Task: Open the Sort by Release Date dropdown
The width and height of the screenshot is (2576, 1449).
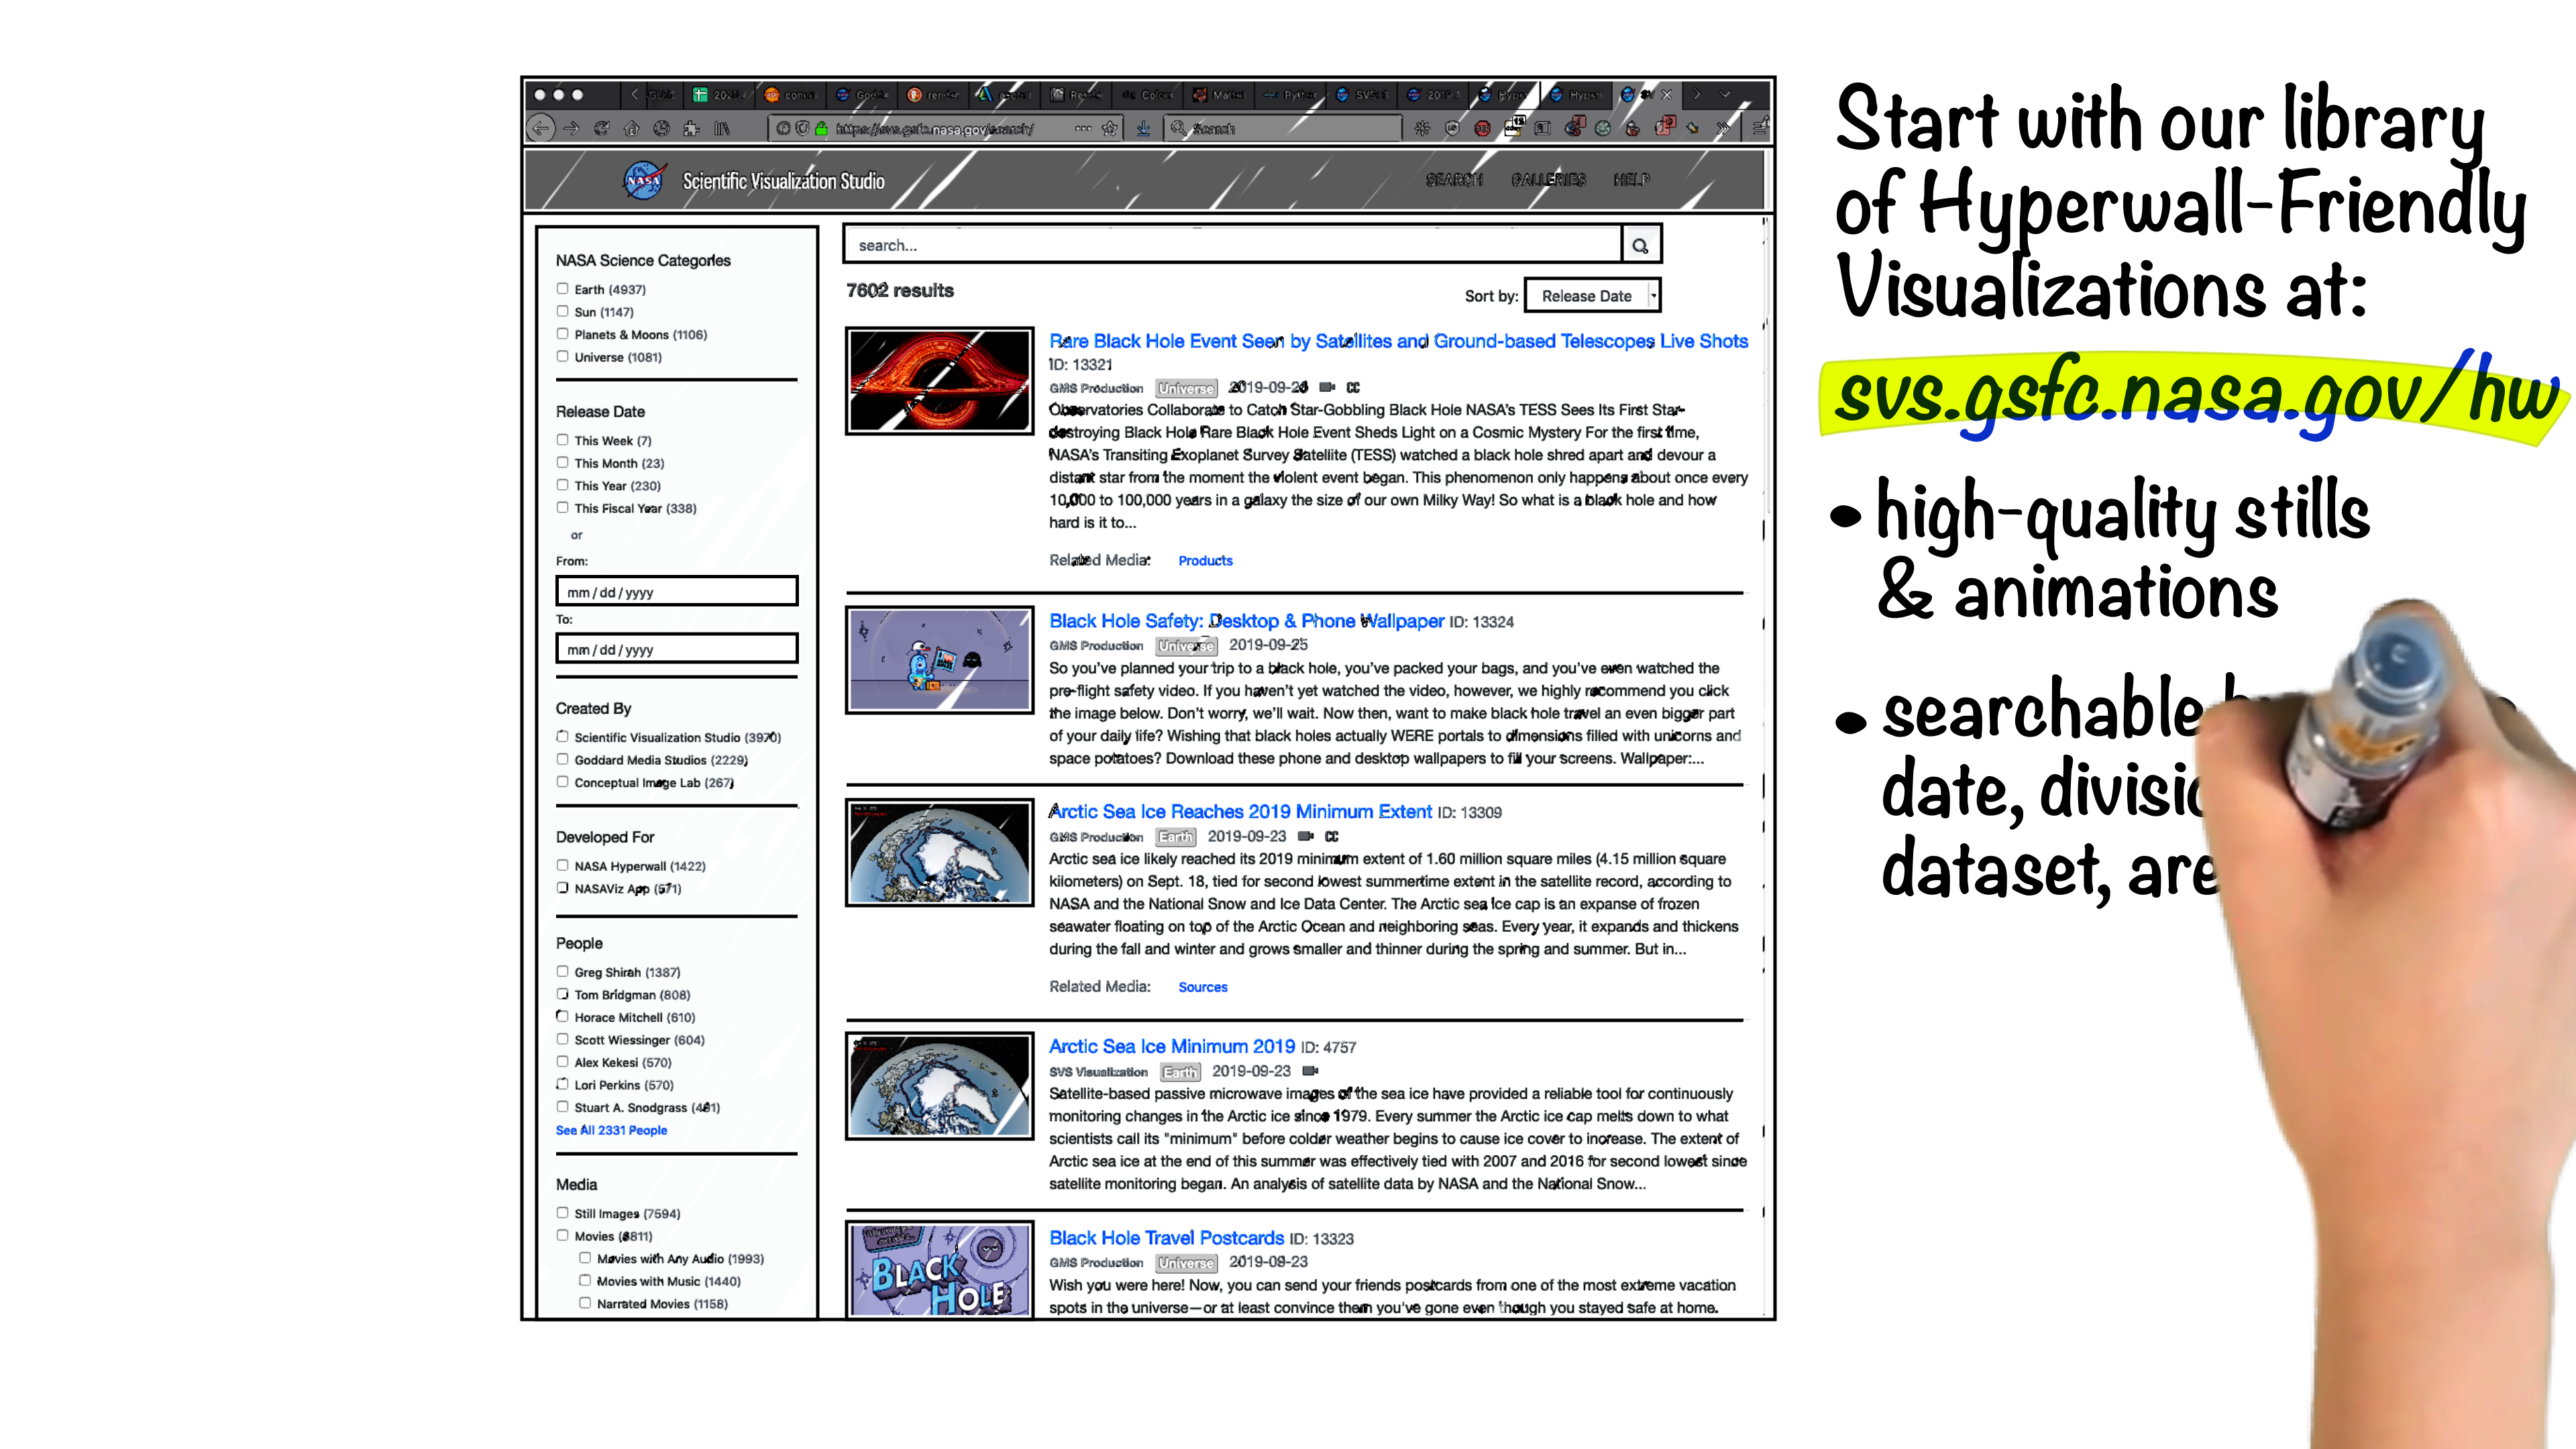Action: click(1592, 296)
